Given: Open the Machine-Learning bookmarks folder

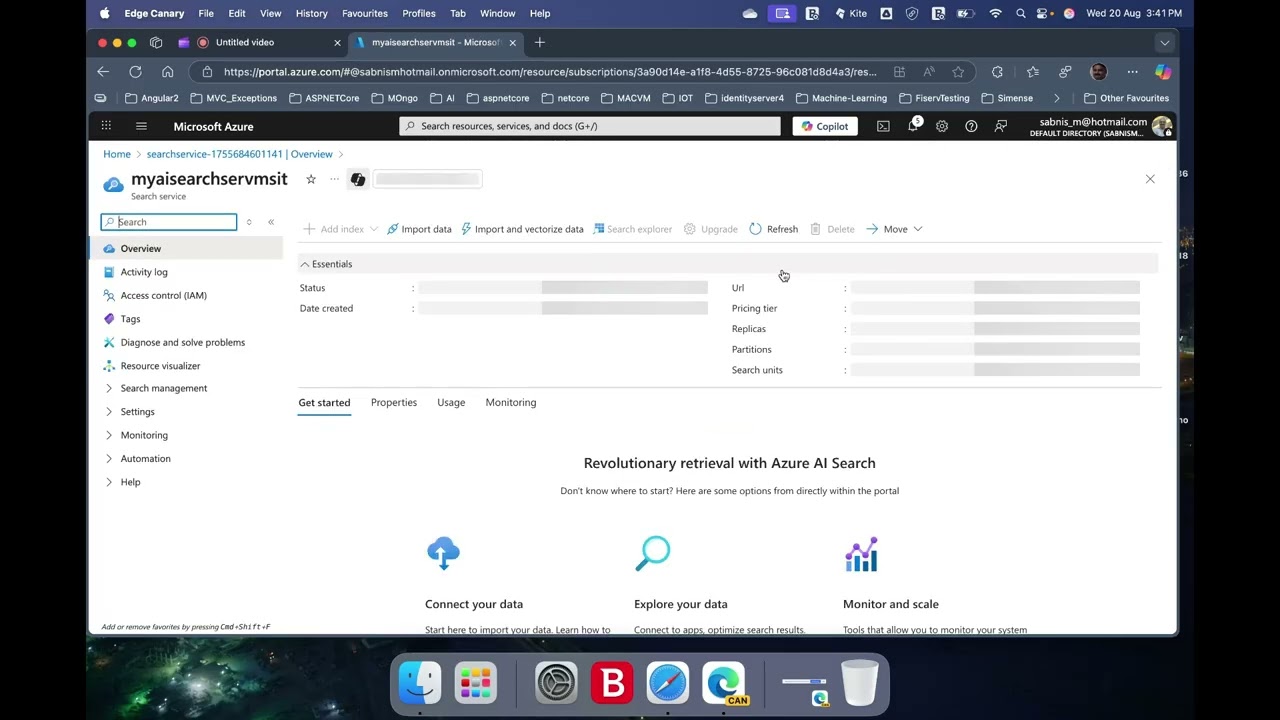Looking at the screenshot, I should tap(841, 98).
